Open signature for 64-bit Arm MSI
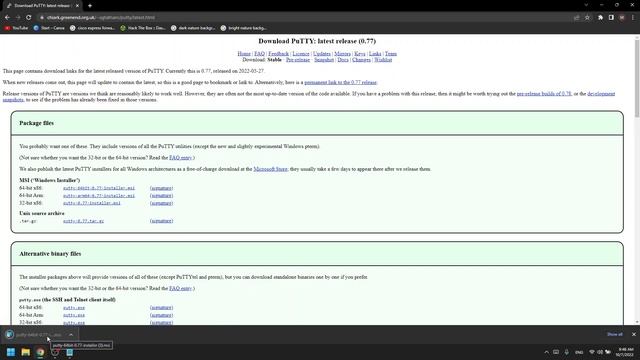 point(161,196)
